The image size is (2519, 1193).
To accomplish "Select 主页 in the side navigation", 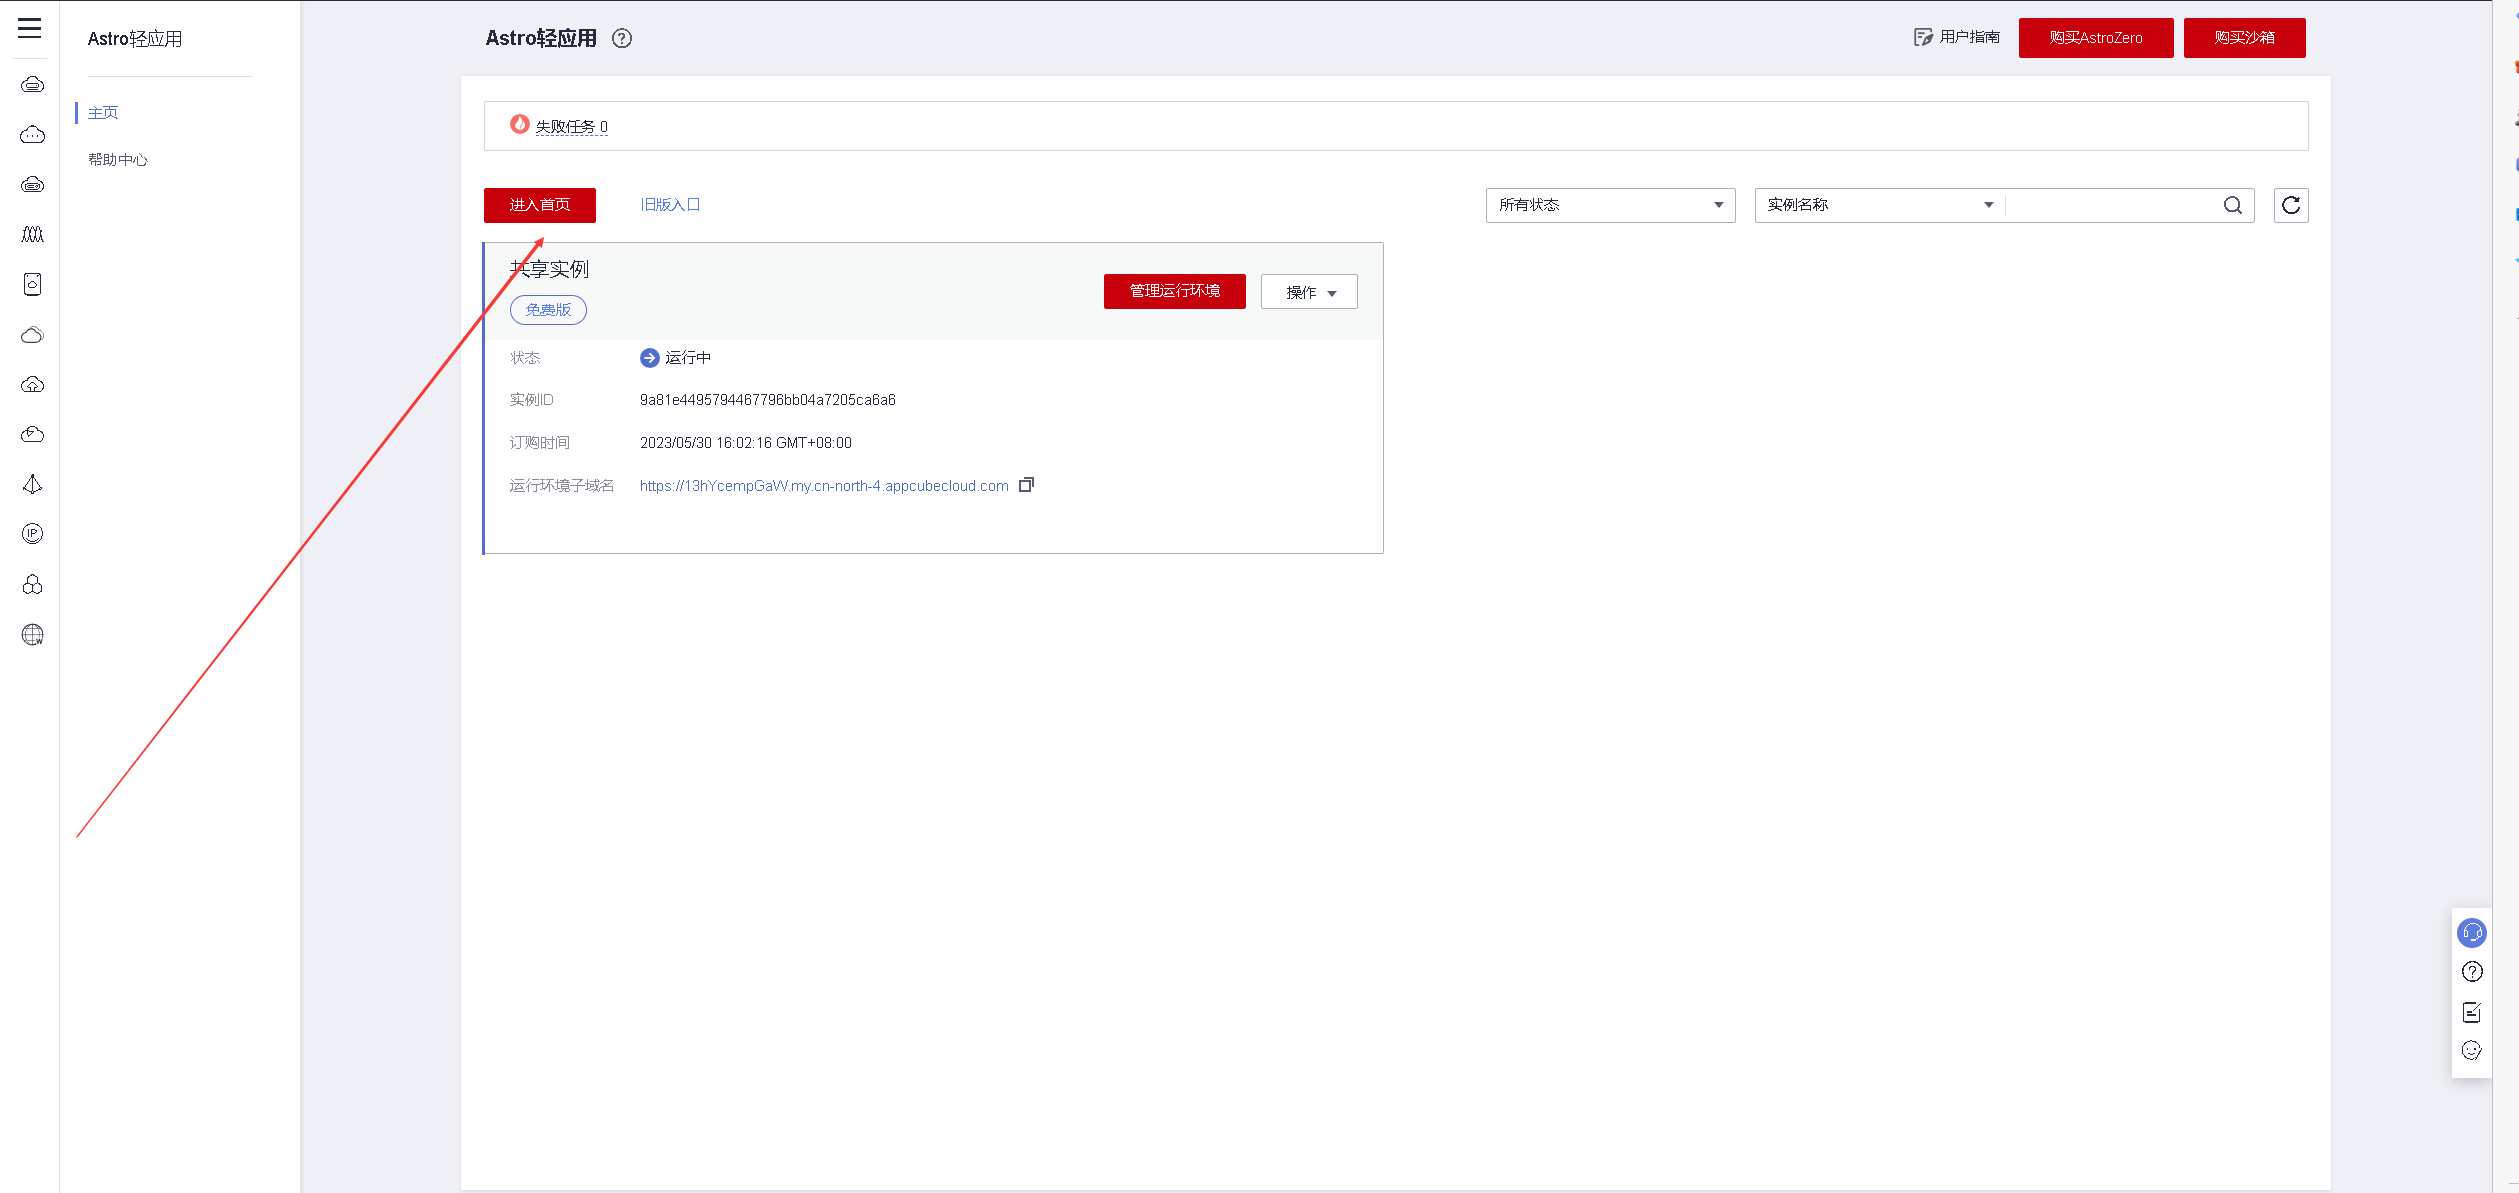I will (x=103, y=112).
